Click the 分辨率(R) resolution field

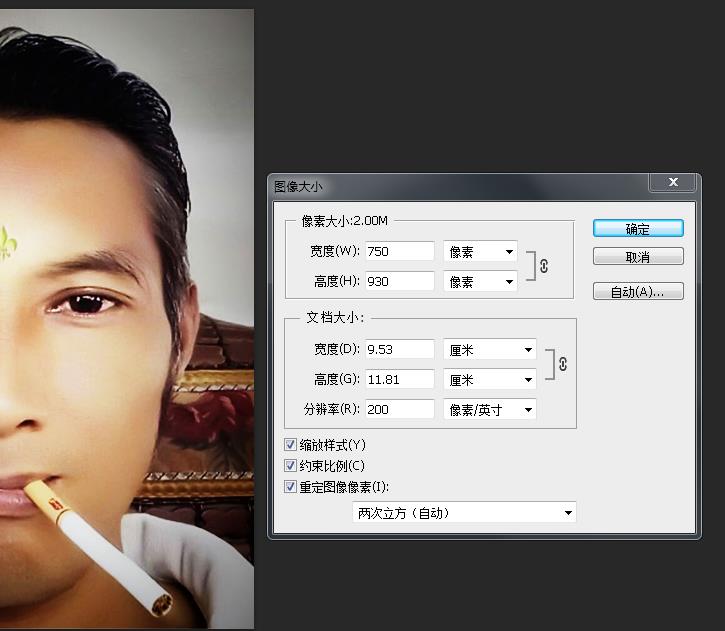pyautogui.click(x=400, y=409)
